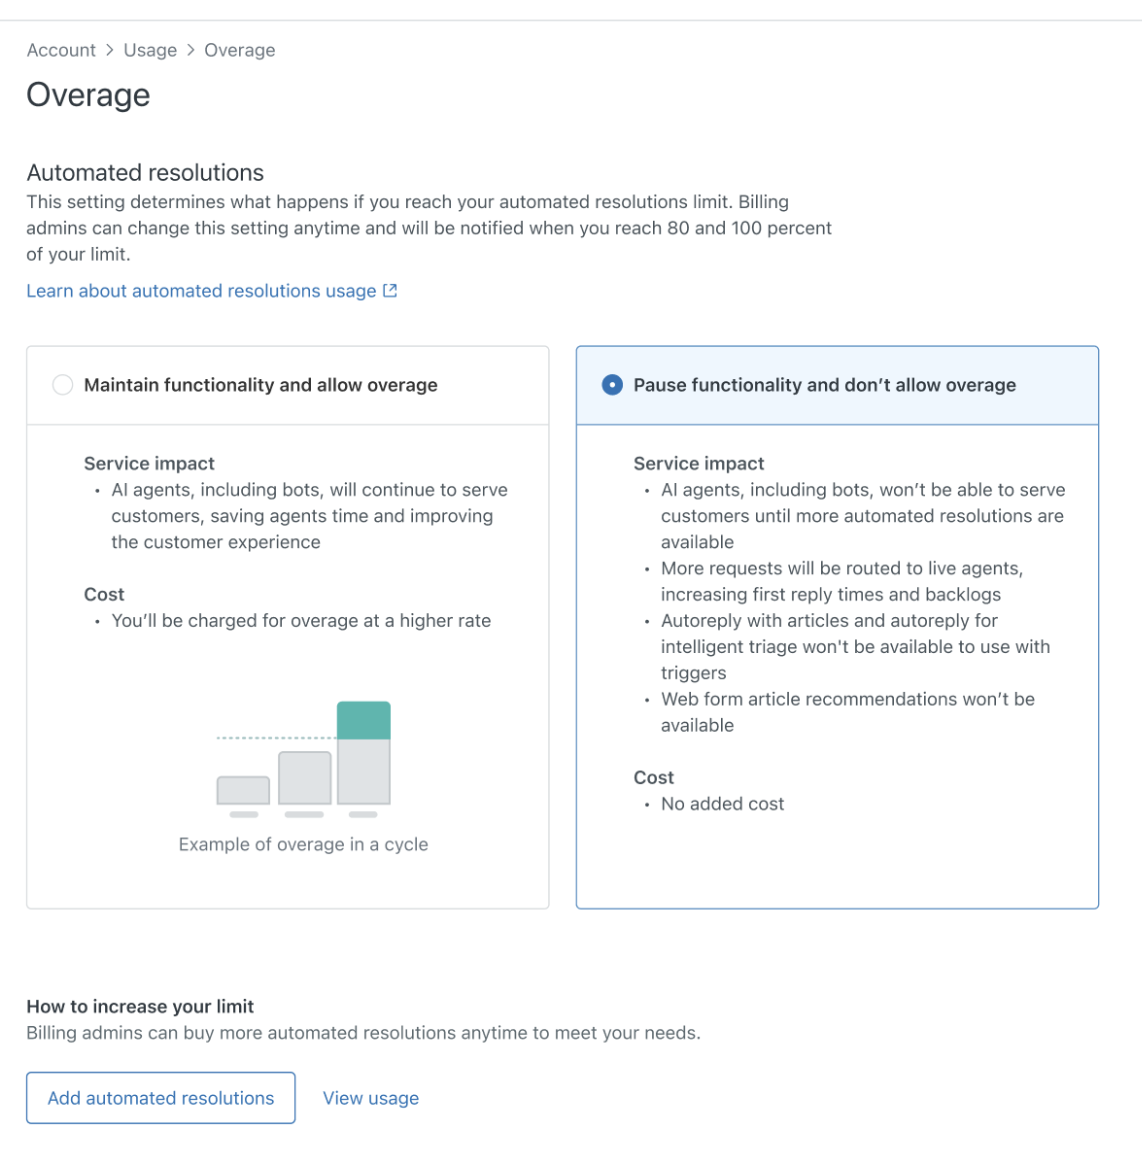This screenshot has width=1142, height=1152.
Task: Click the 'How to increase your limit' heading
Action: (x=140, y=1006)
